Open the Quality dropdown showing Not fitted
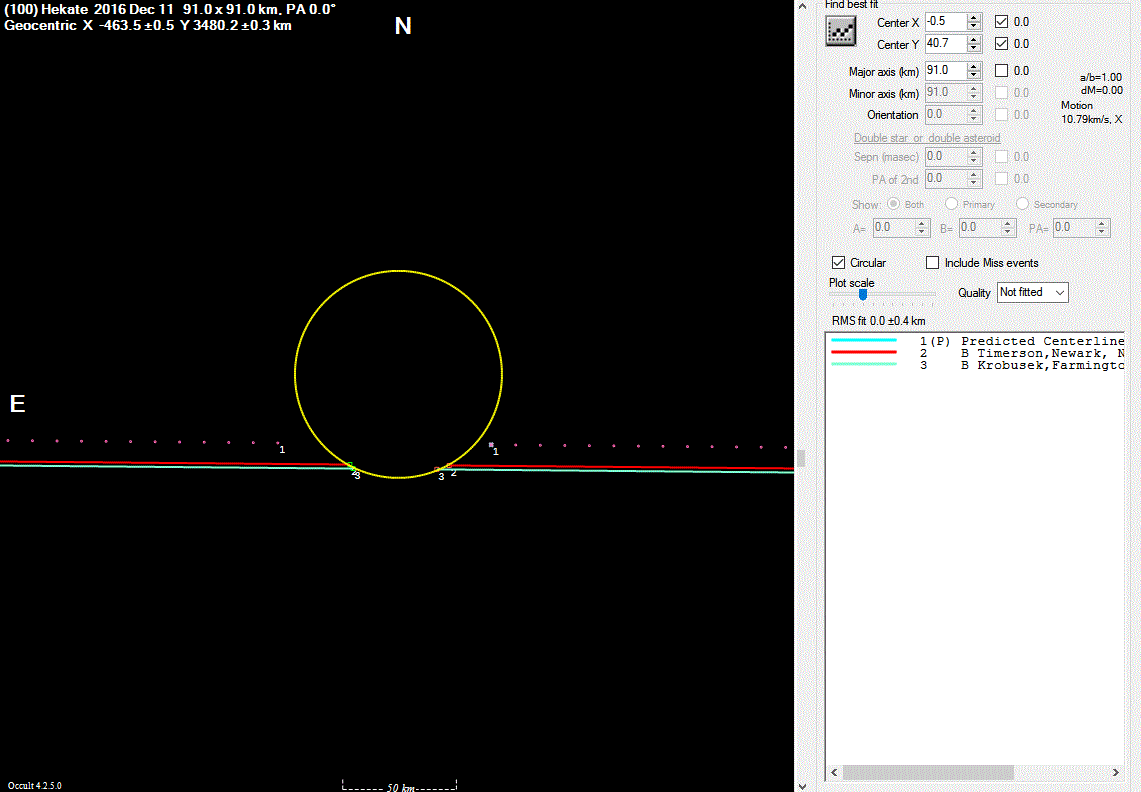The width and height of the screenshot is (1141, 792). [x=1032, y=292]
